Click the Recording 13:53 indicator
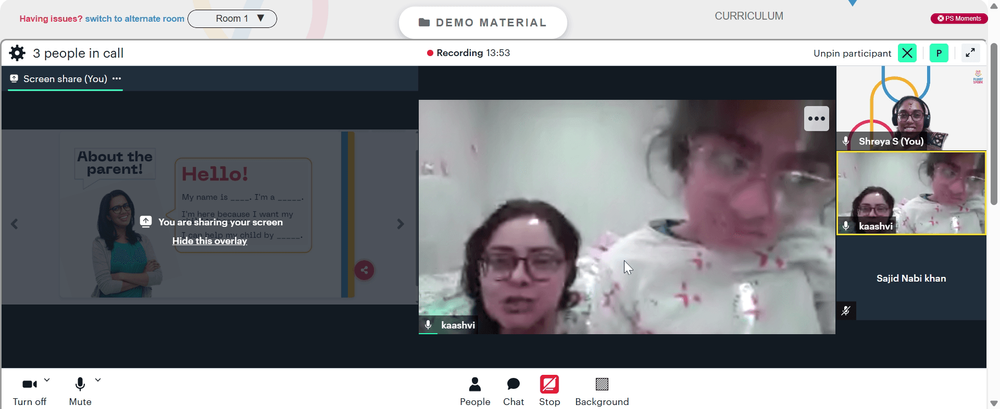Image resolution: width=1000 pixels, height=409 pixels. [x=468, y=53]
